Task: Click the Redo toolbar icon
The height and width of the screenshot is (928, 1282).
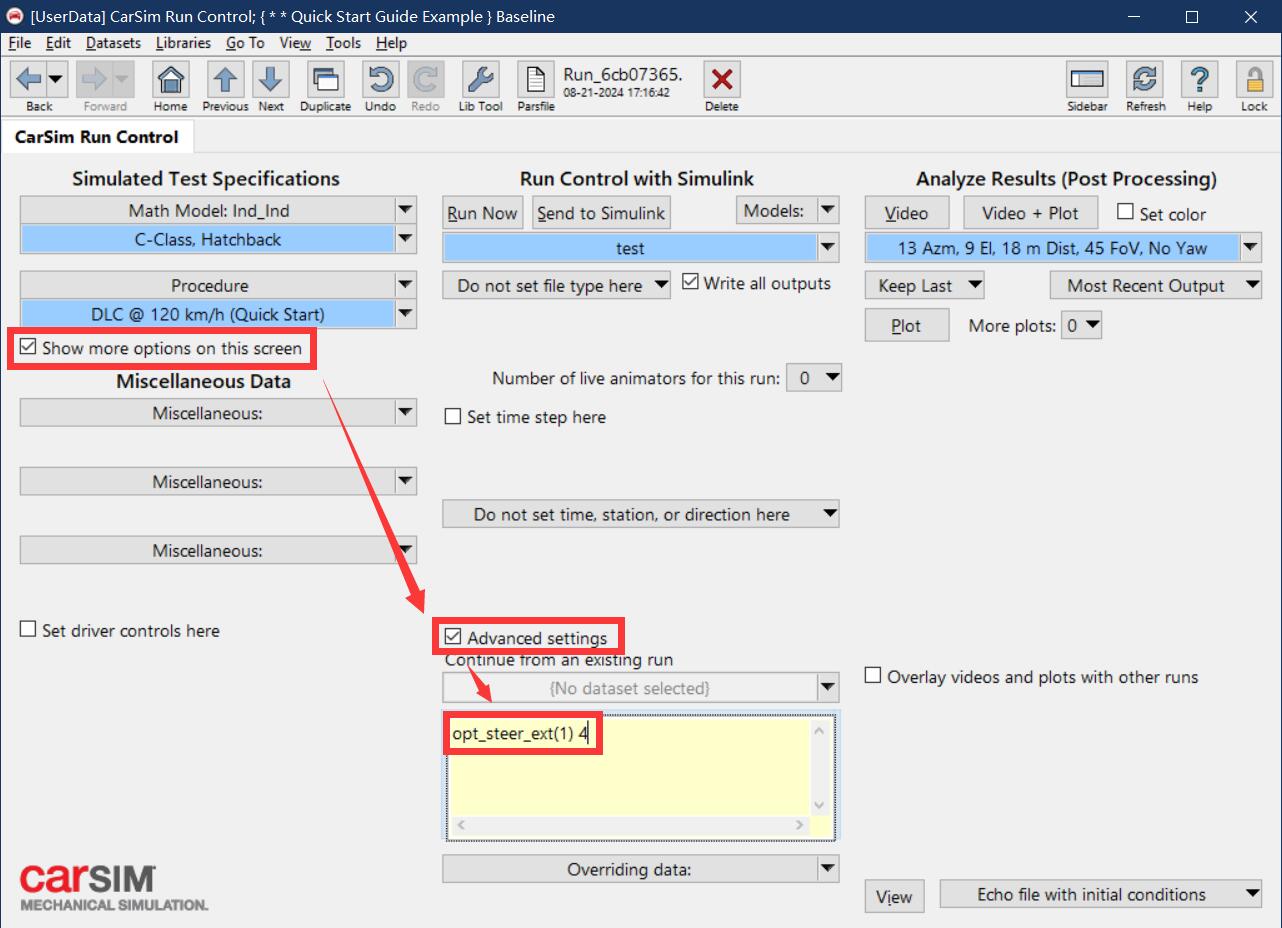Action: (x=425, y=79)
